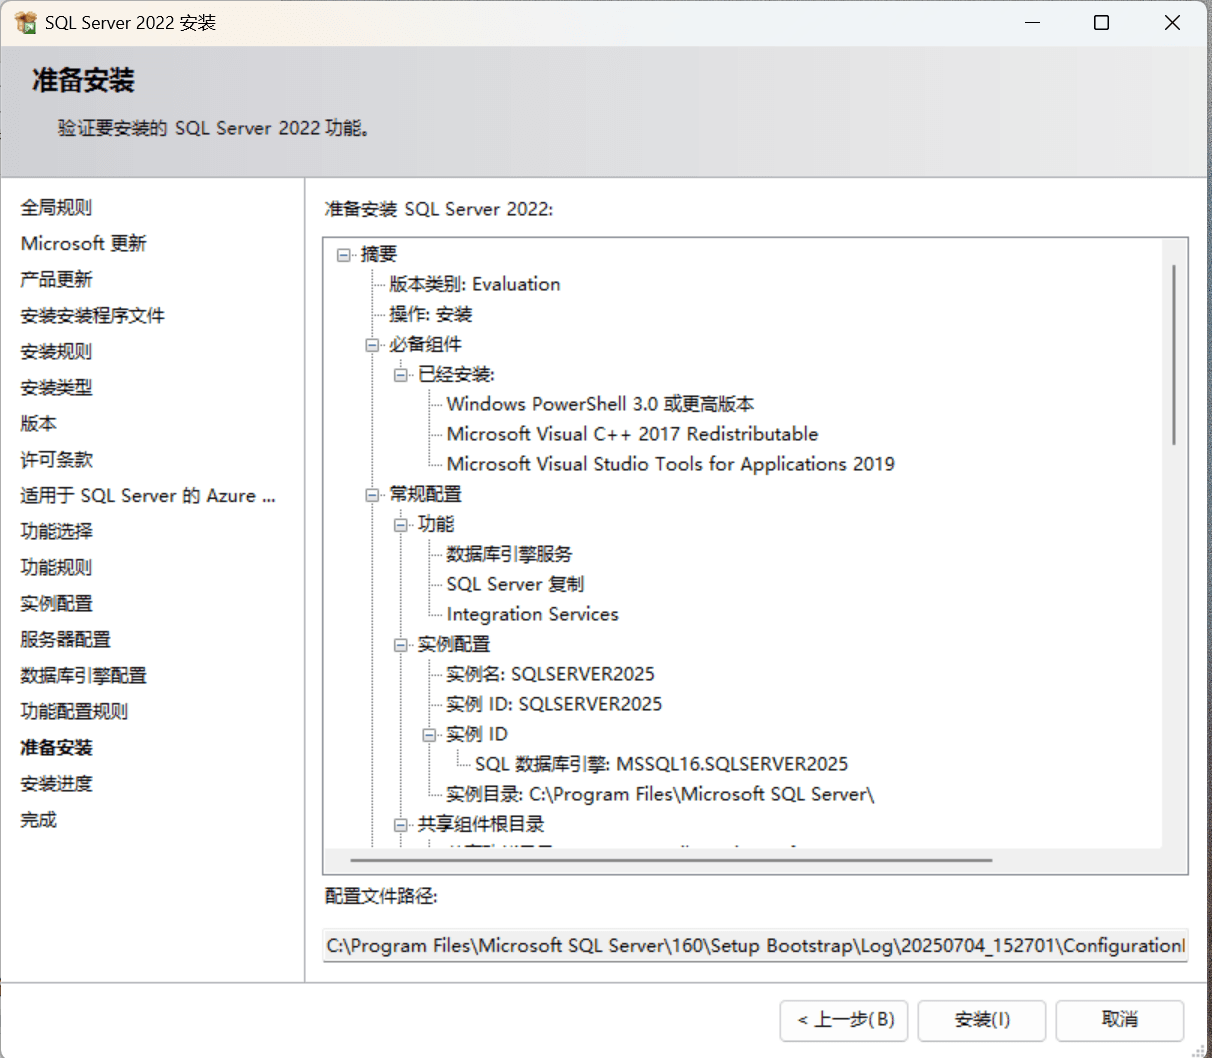Click the 准备安装 SQL Server 2022: label
The height and width of the screenshot is (1058, 1212).
439,209
